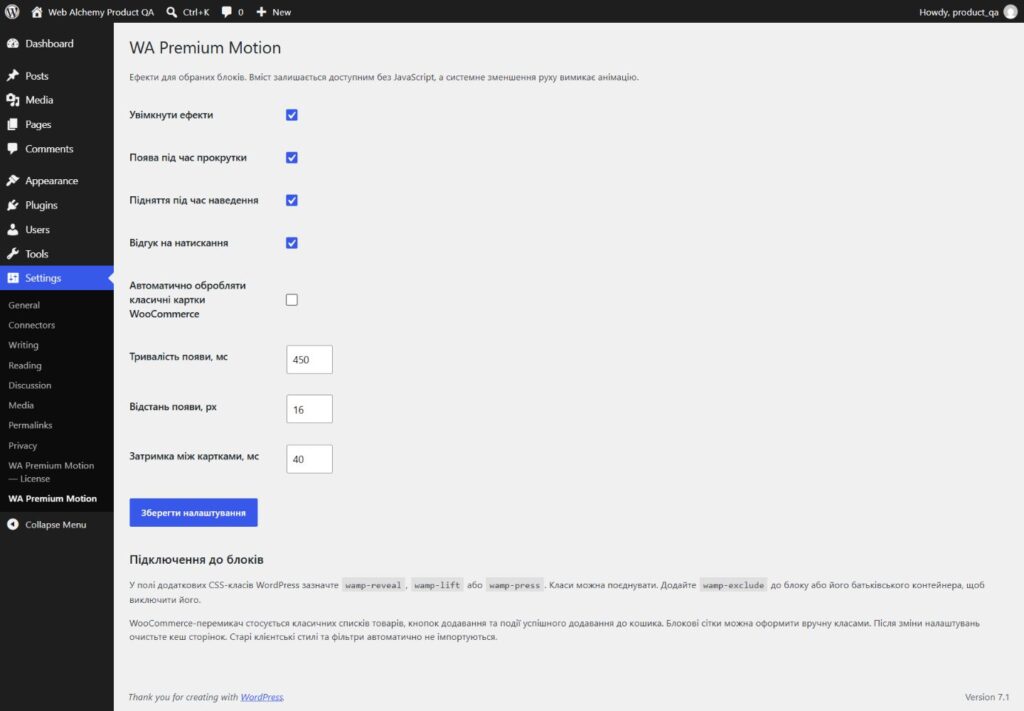Open the product_qa user avatar
Screen dimensions: 1024x711
pos(1010,12)
